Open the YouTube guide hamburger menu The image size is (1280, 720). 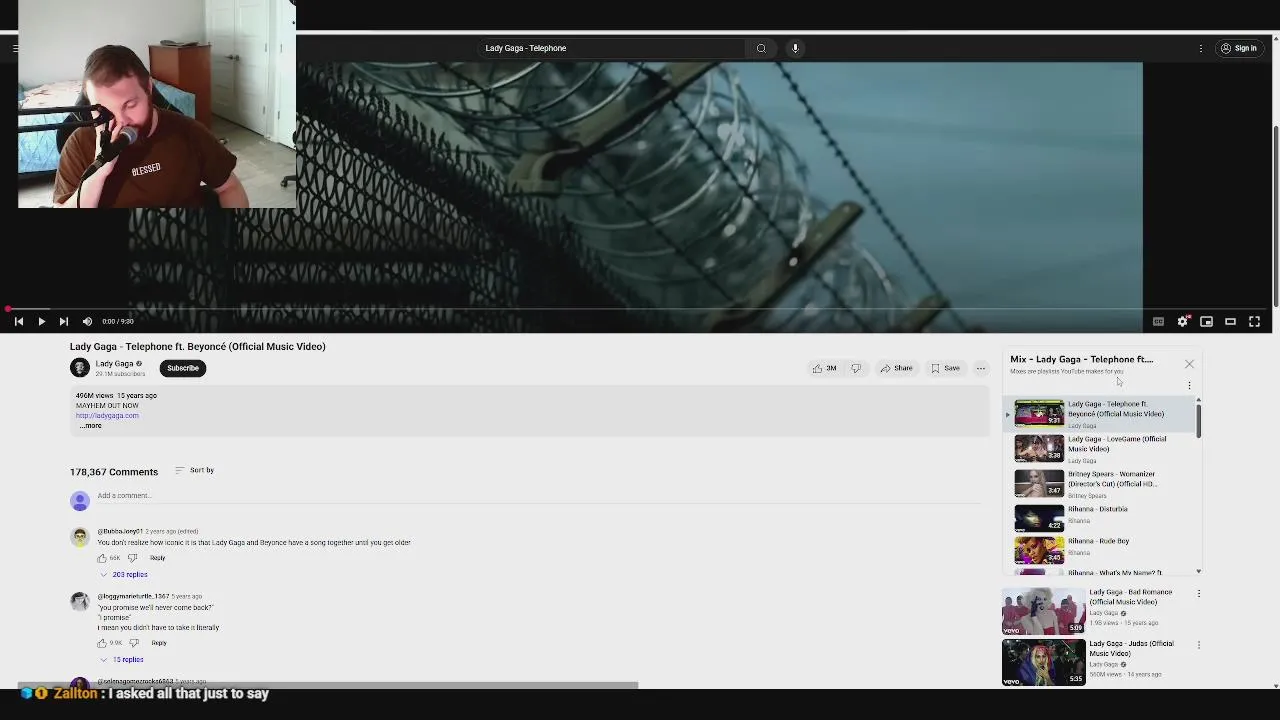[x=14, y=48]
